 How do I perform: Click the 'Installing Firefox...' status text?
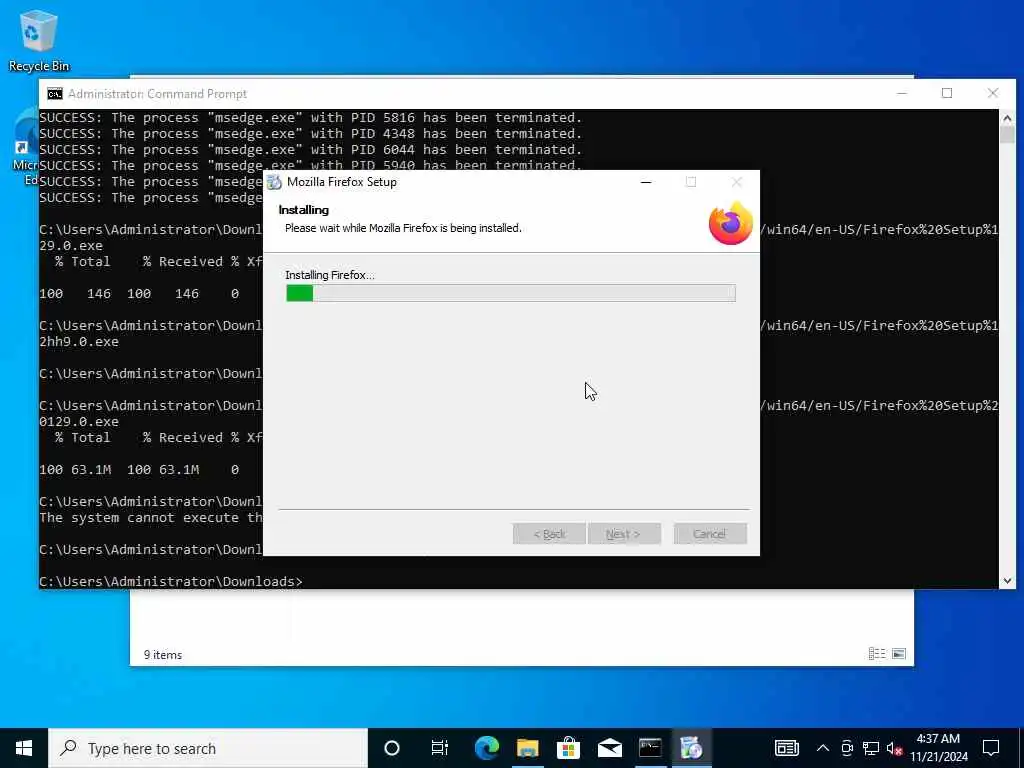pyautogui.click(x=330, y=275)
